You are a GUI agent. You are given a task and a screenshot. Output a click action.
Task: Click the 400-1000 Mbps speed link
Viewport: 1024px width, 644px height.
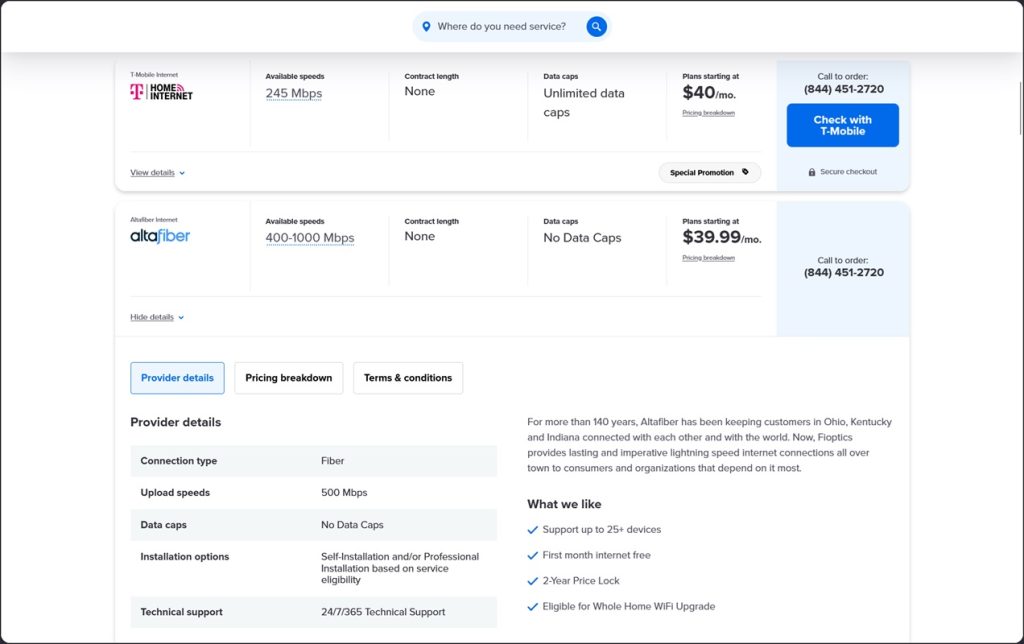(x=310, y=238)
